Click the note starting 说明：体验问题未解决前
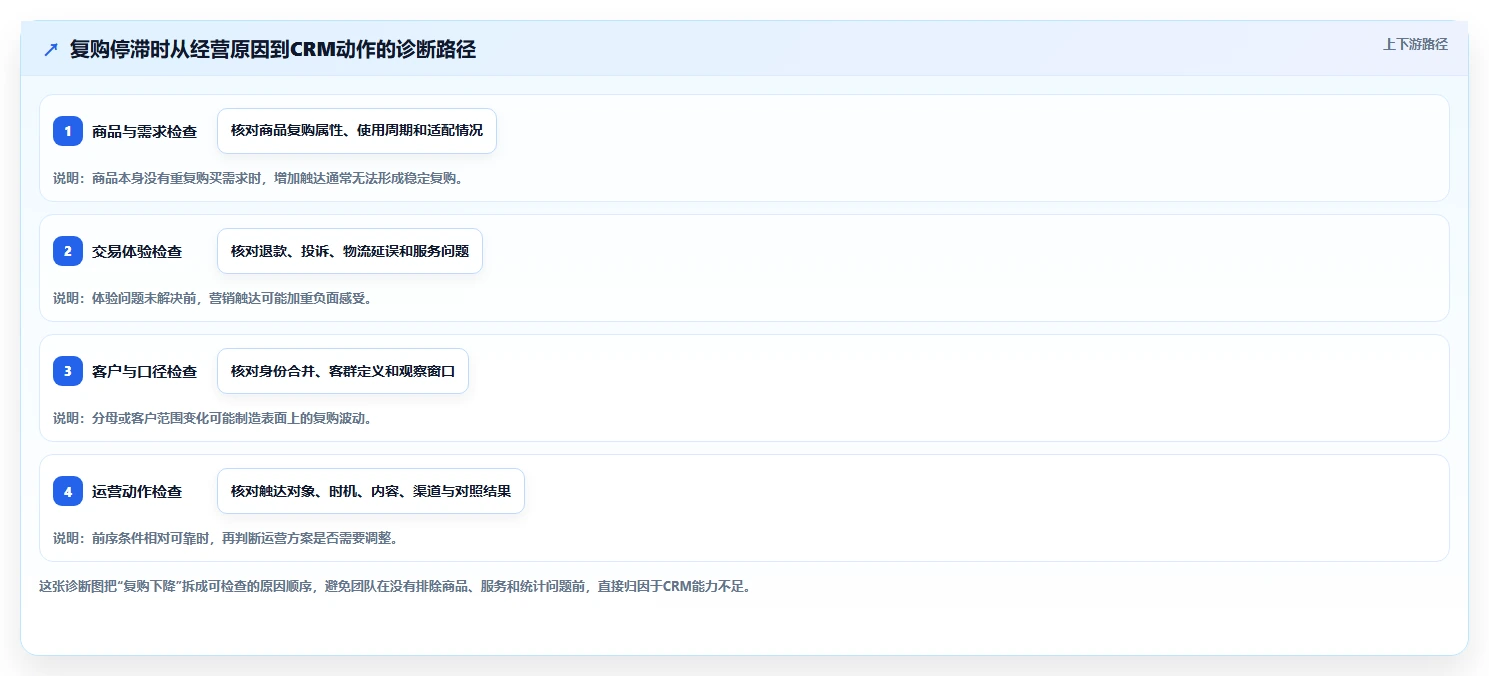 tap(213, 298)
